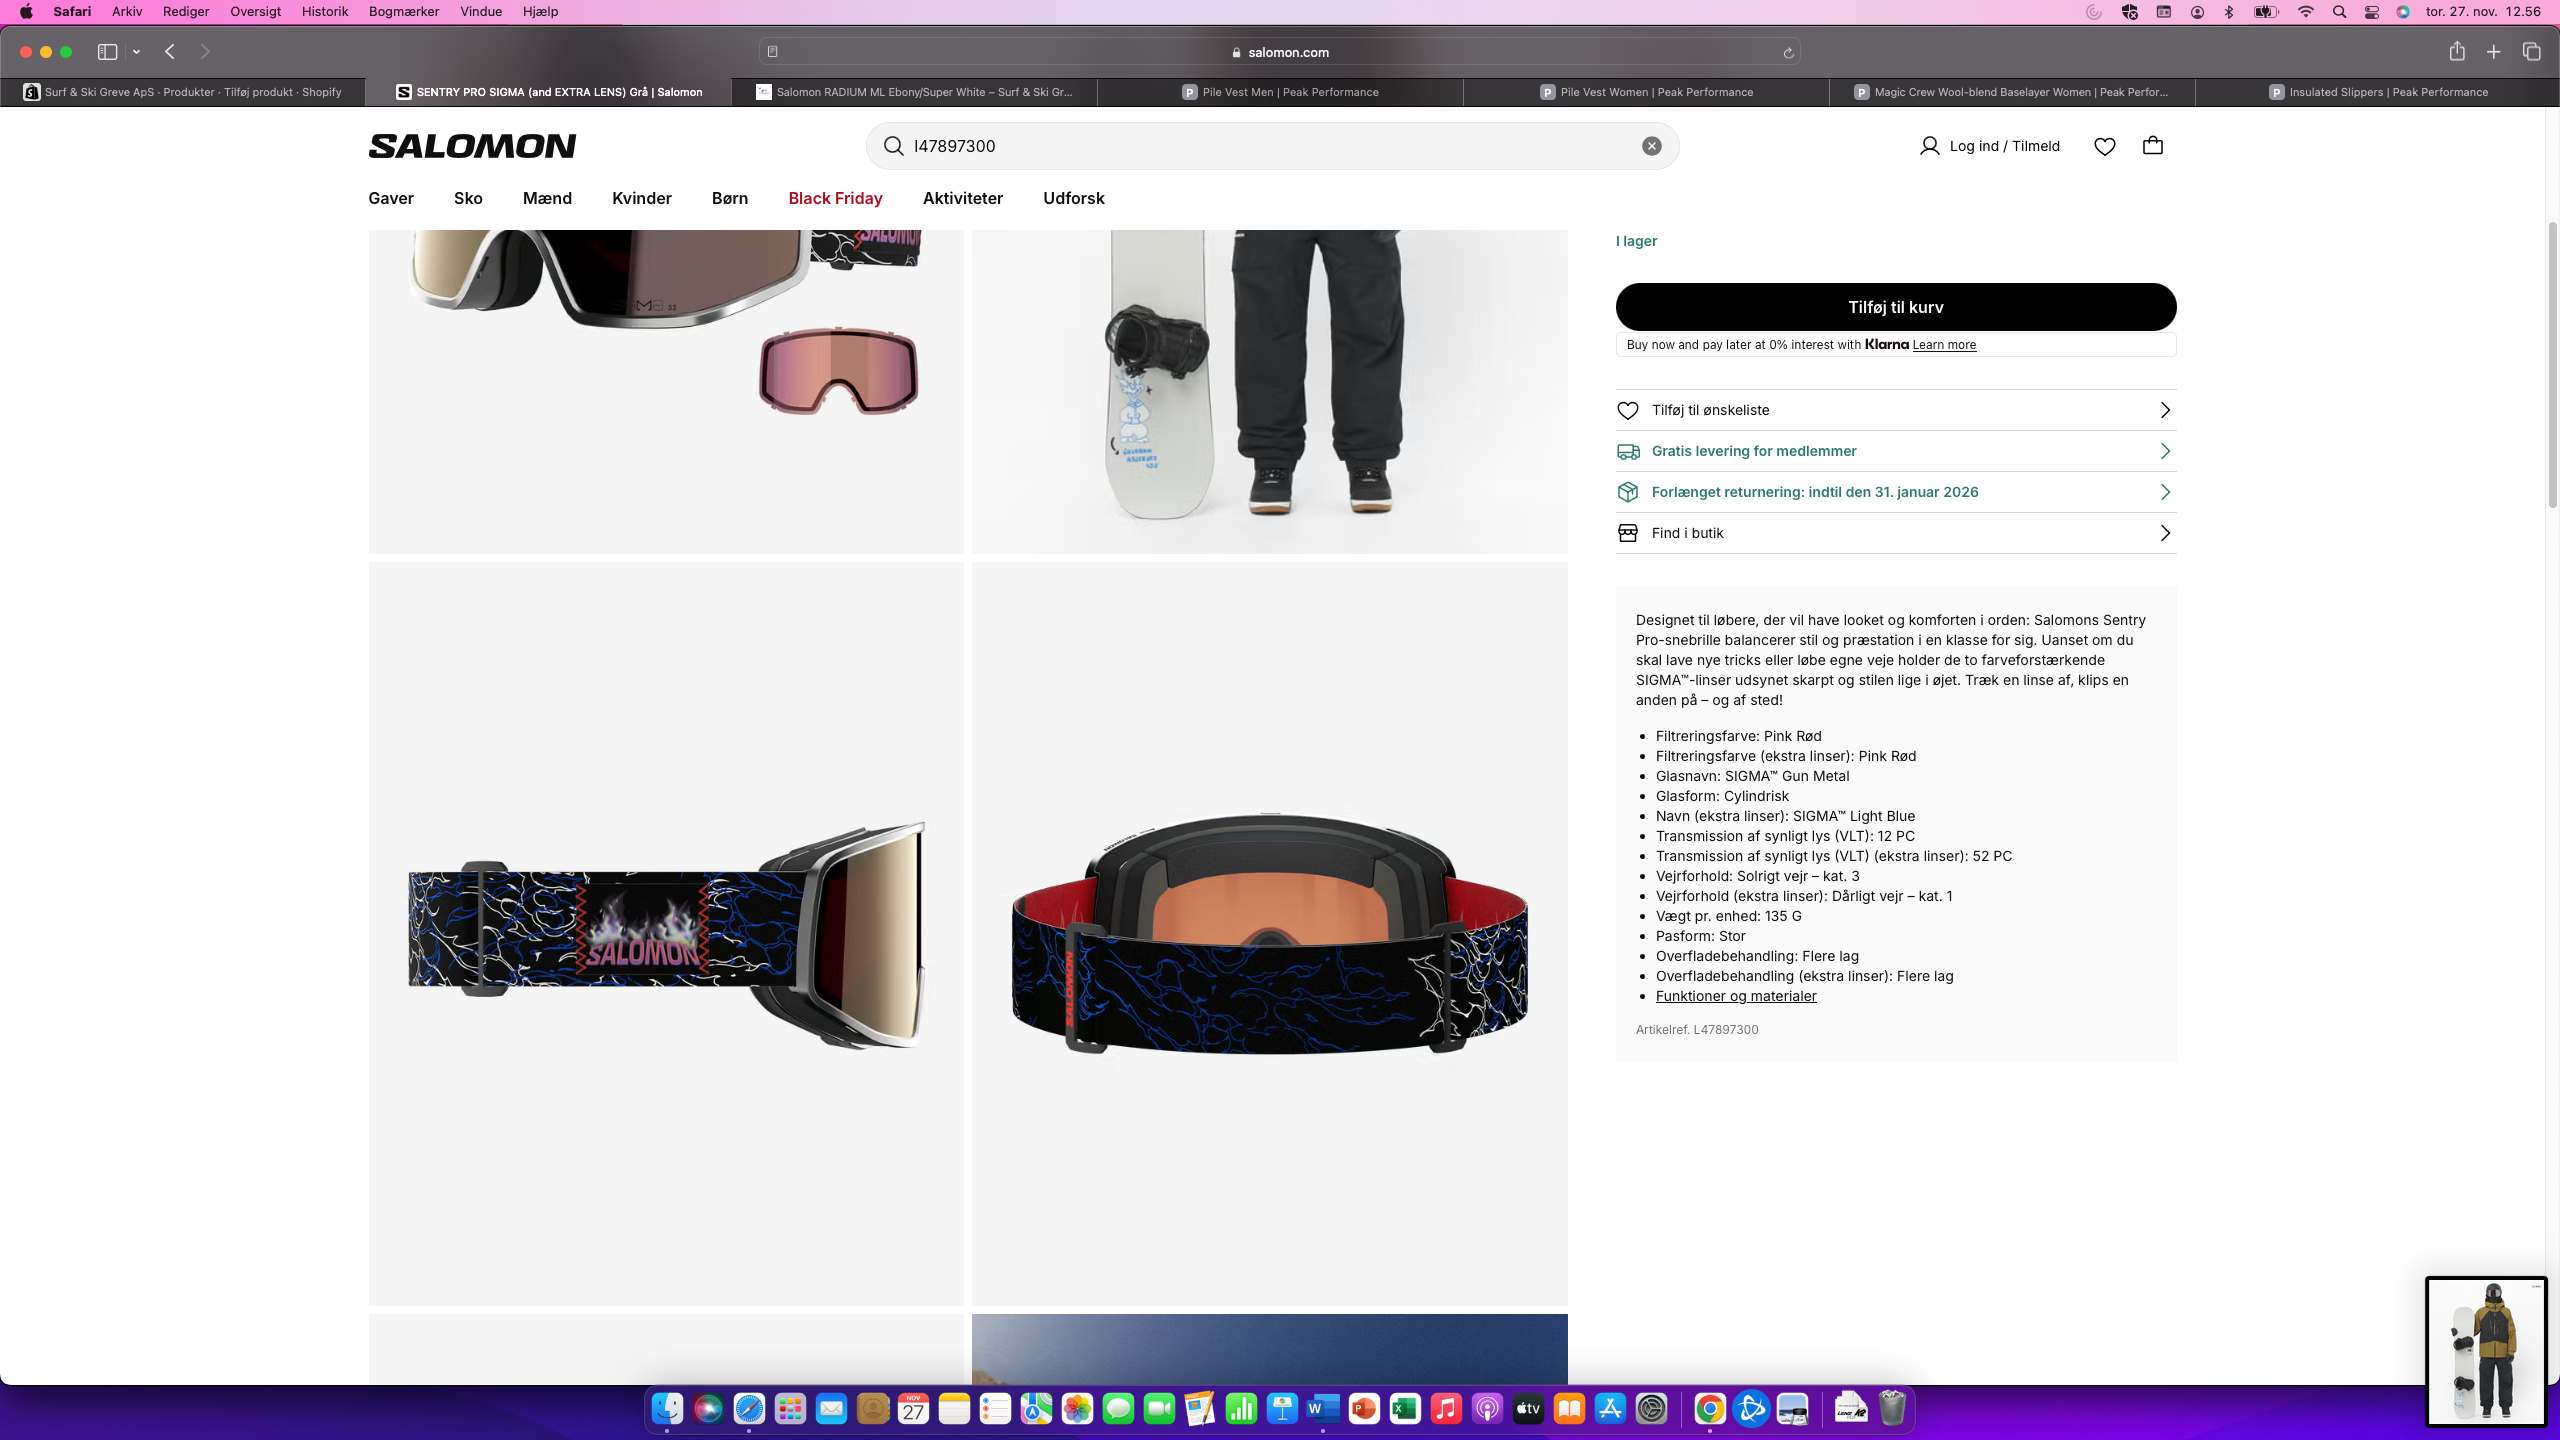Expand Gratis levering for medlemmer row

(1895, 451)
